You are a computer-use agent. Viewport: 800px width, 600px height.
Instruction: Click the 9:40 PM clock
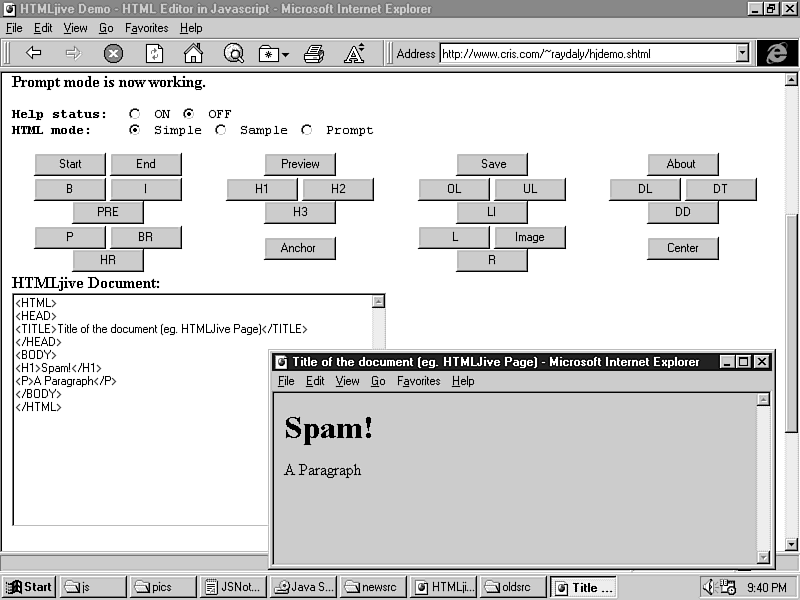click(767, 587)
